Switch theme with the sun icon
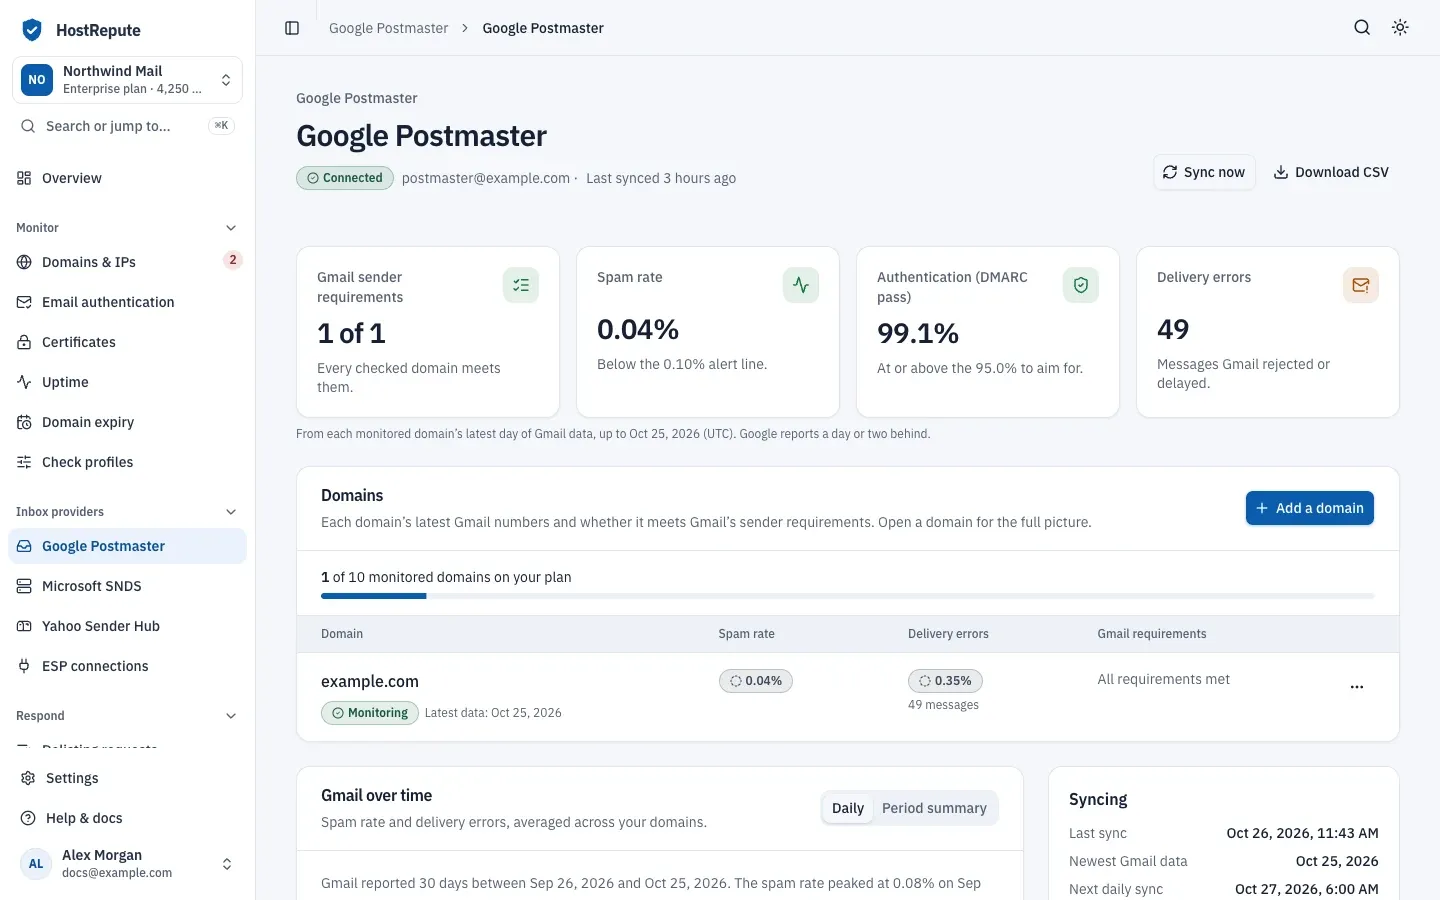 [x=1400, y=28]
